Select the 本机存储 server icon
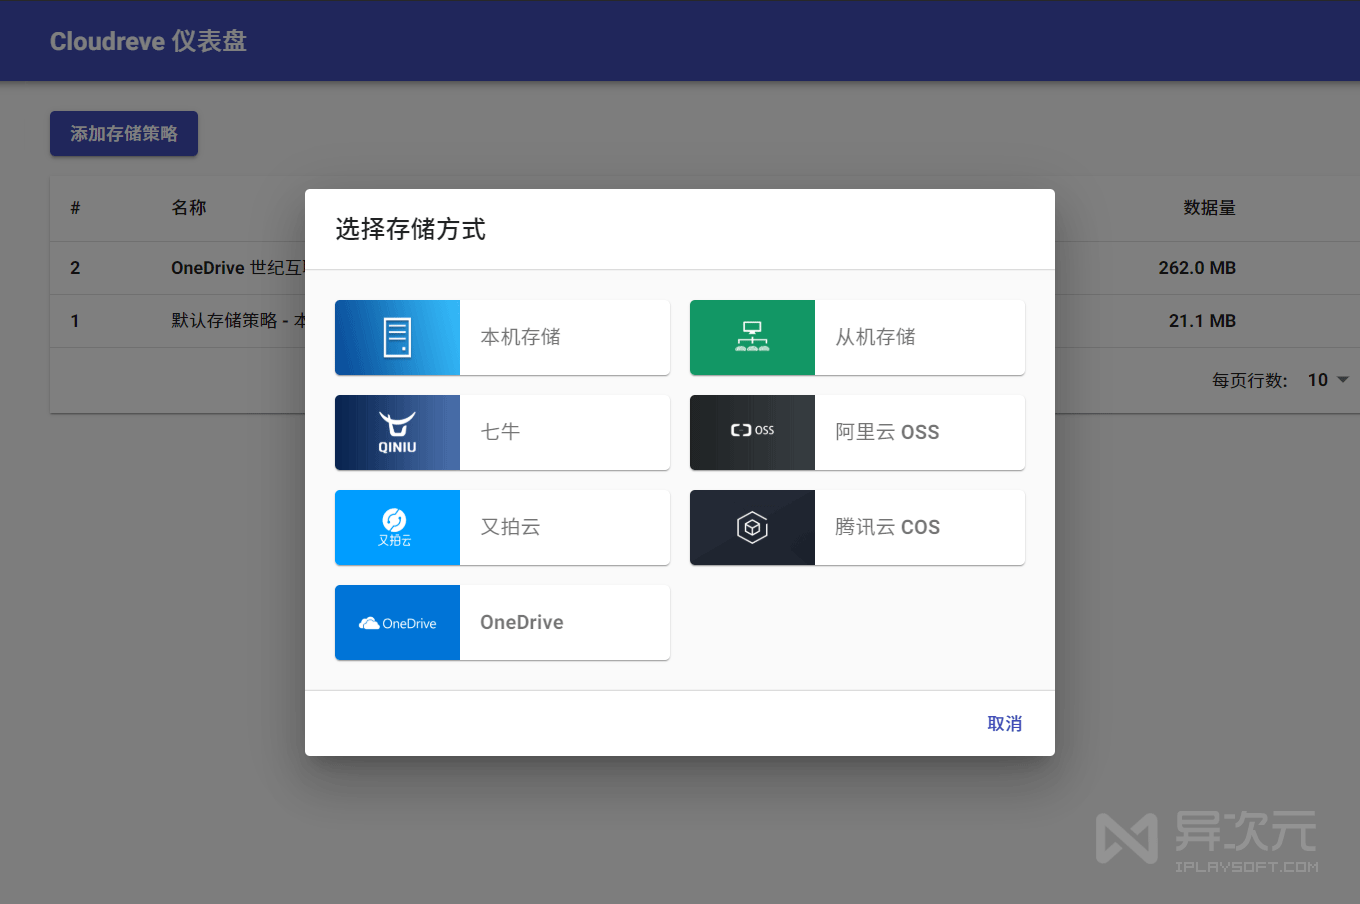Viewport: 1360px width, 904px height. 397,337
